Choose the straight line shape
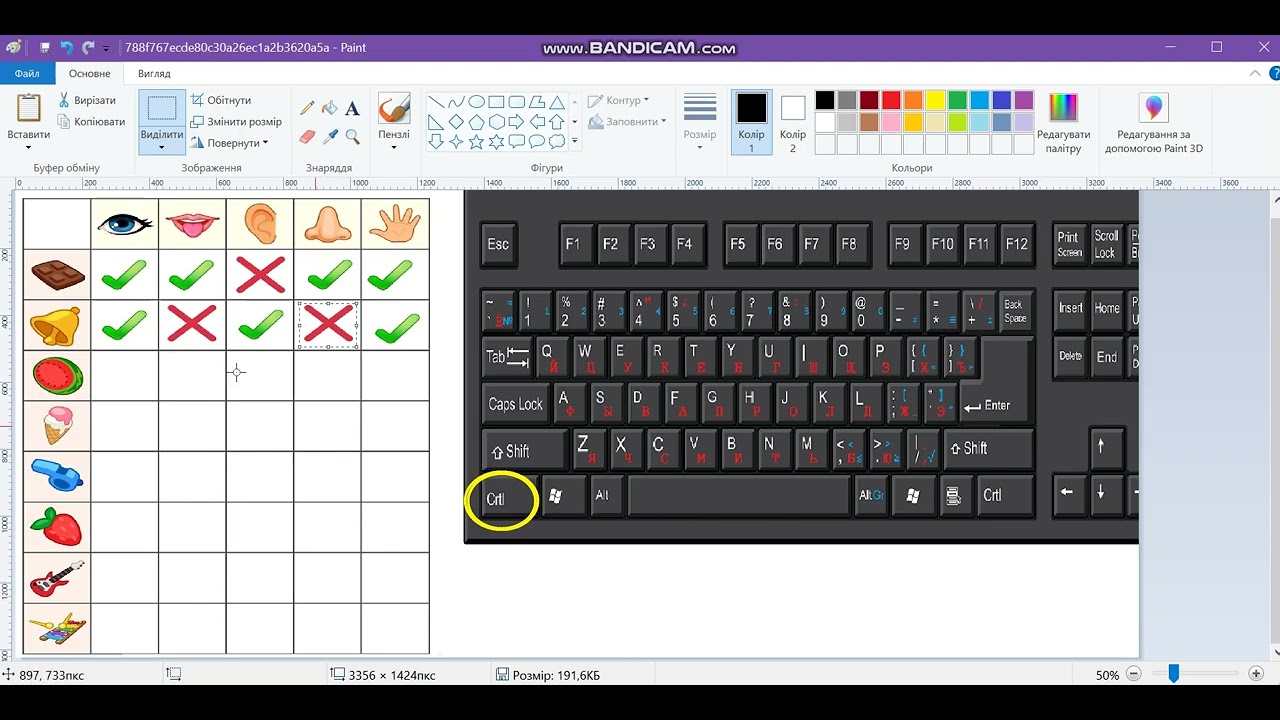Image resolution: width=1280 pixels, height=720 pixels. click(436, 102)
